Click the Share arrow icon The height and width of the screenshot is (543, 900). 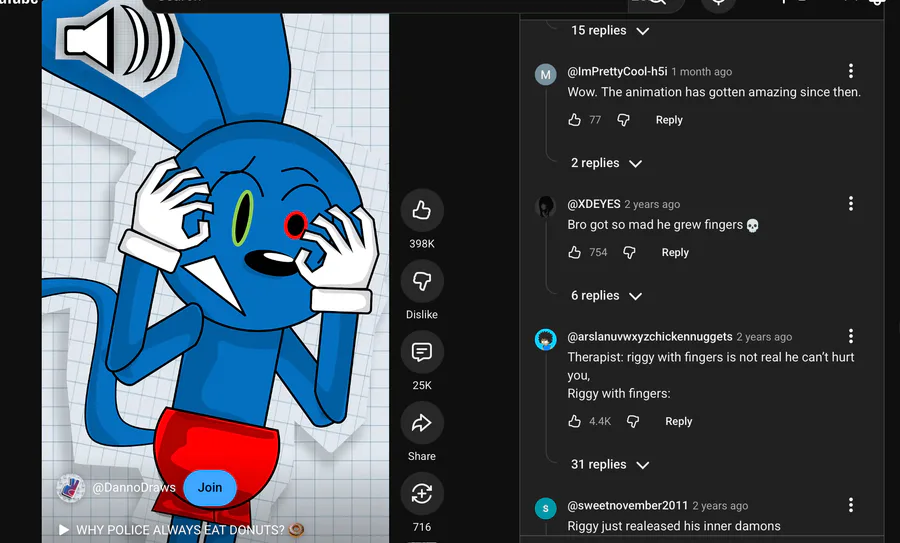[x=422, y=423]
